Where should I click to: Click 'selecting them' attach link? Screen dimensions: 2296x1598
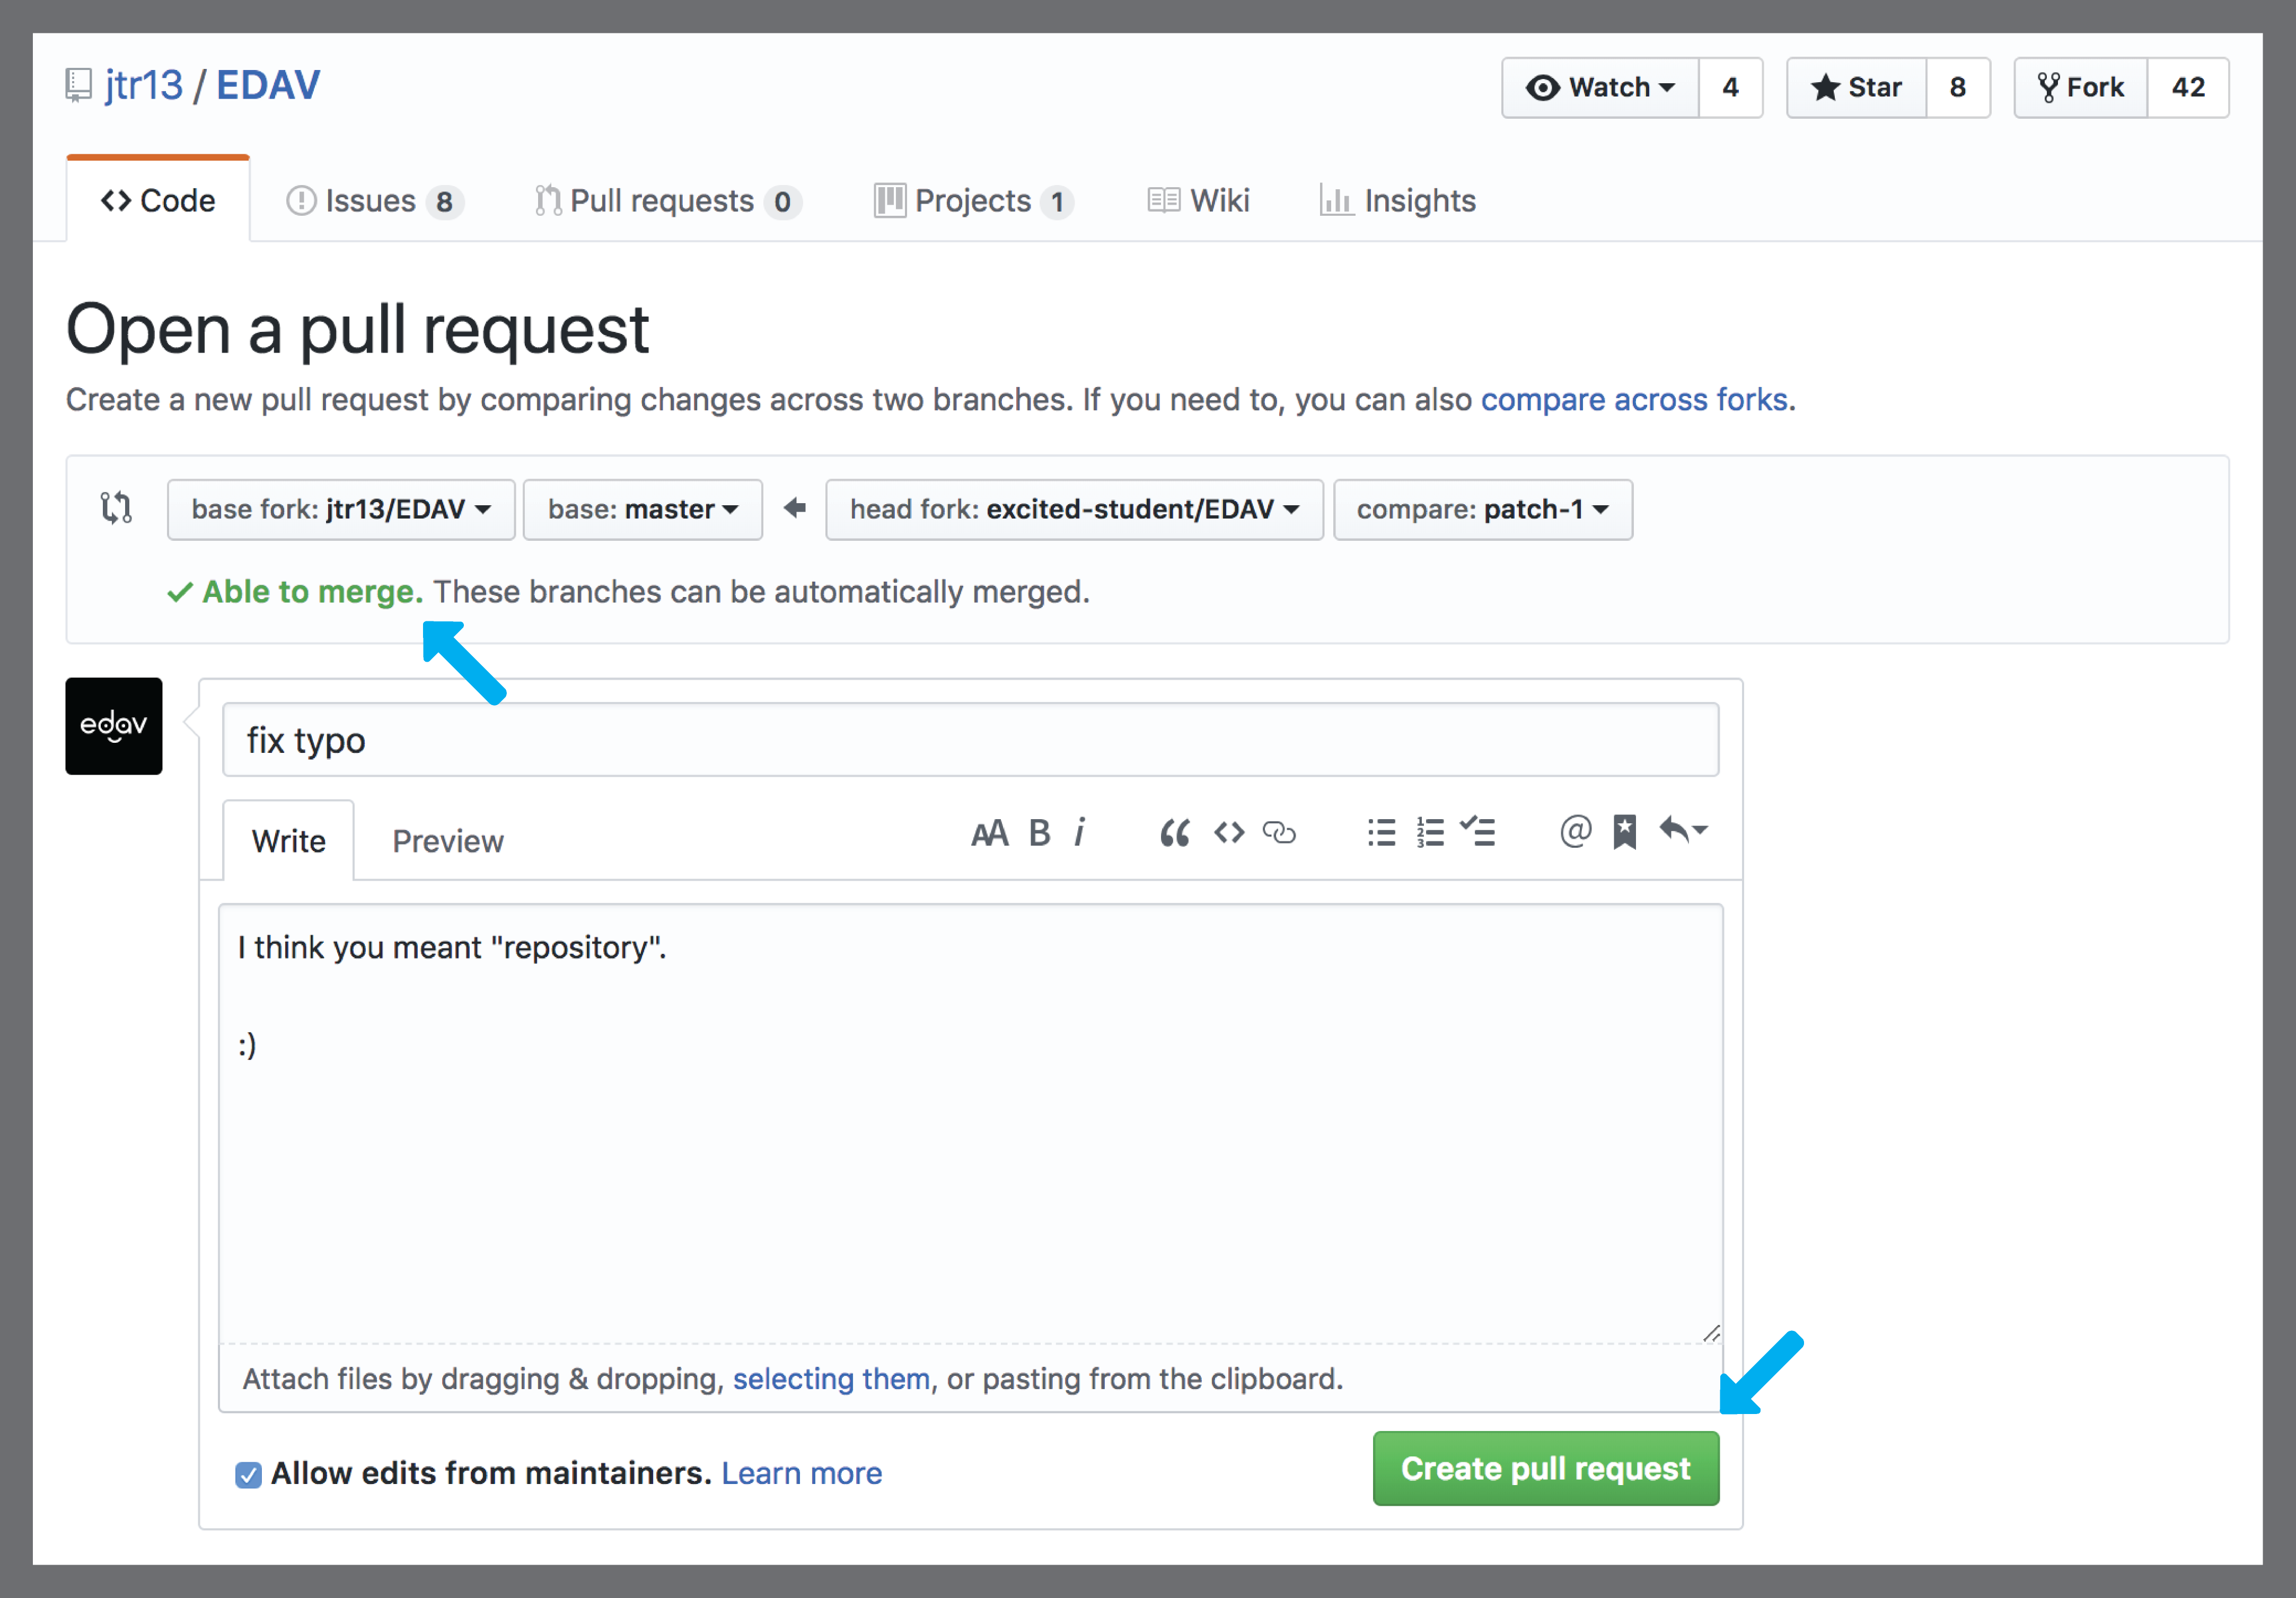pyautogui.click(x=831, y=1379)
